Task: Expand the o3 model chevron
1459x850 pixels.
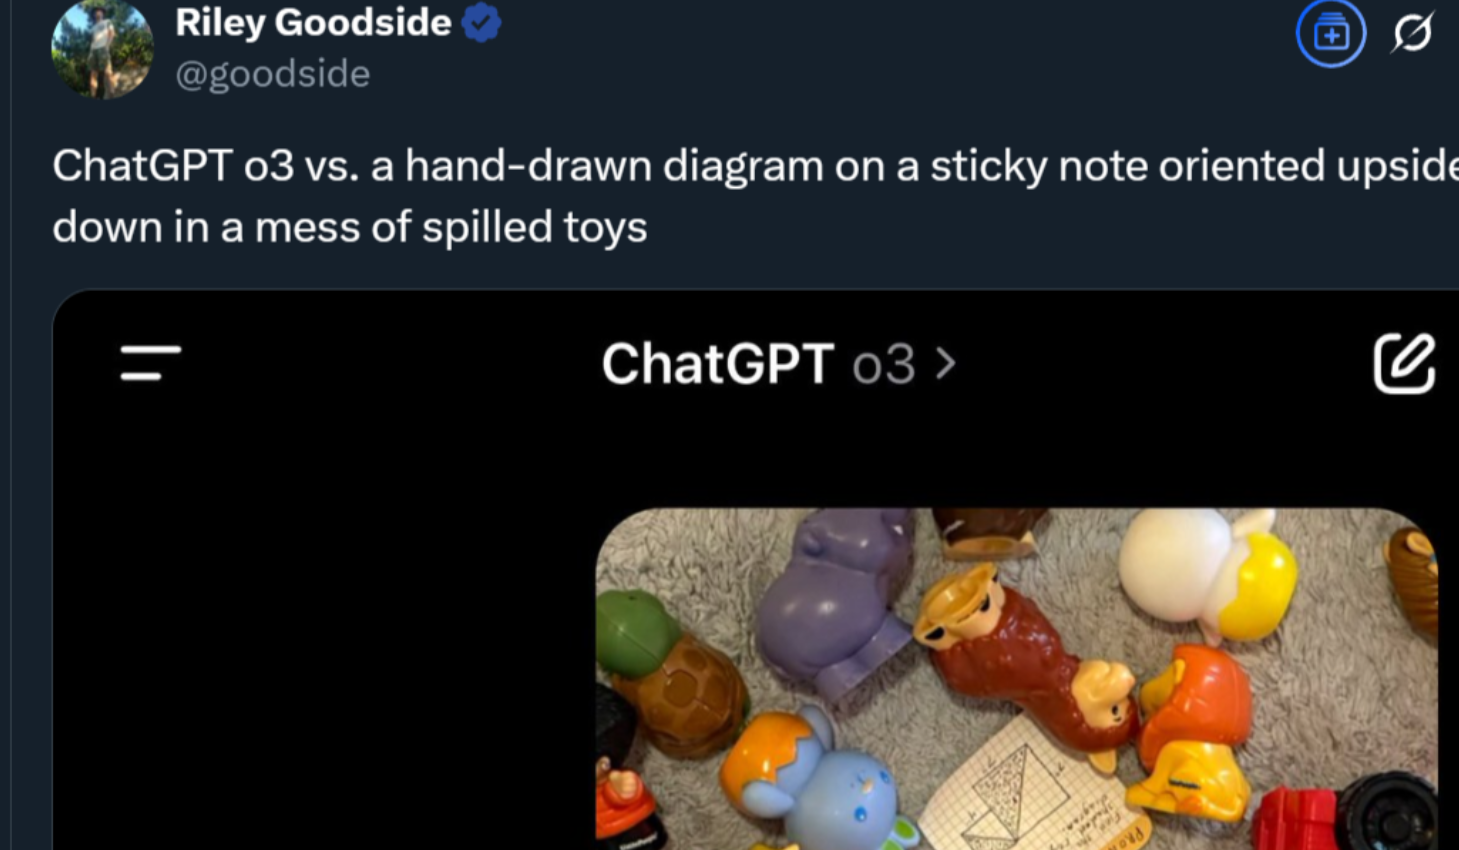Action: tap(945, 363)
